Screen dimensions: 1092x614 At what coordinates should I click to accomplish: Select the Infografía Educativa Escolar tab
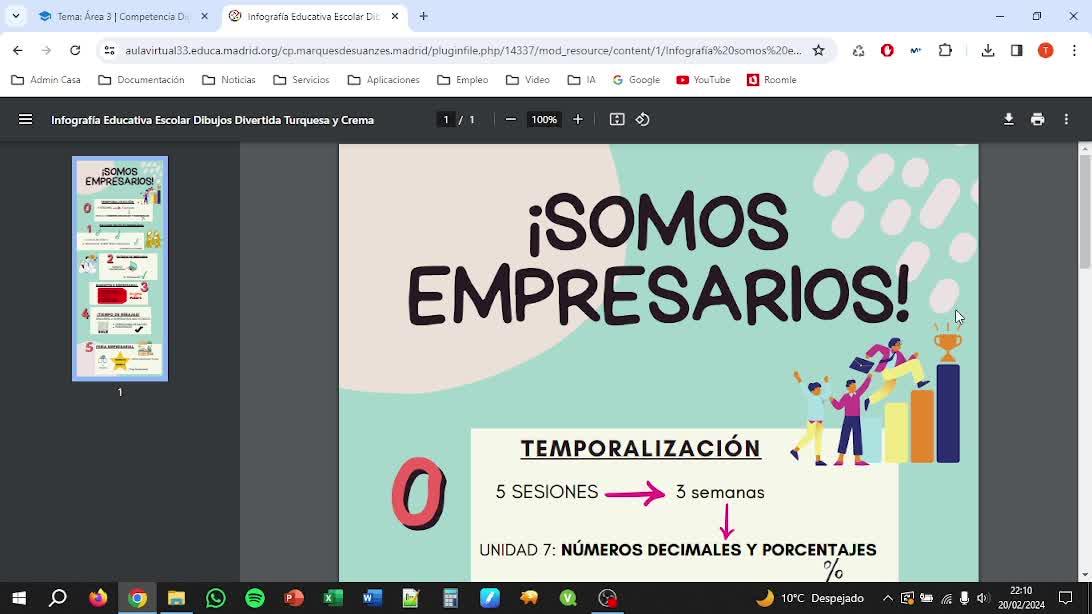[x=313, y=16]
